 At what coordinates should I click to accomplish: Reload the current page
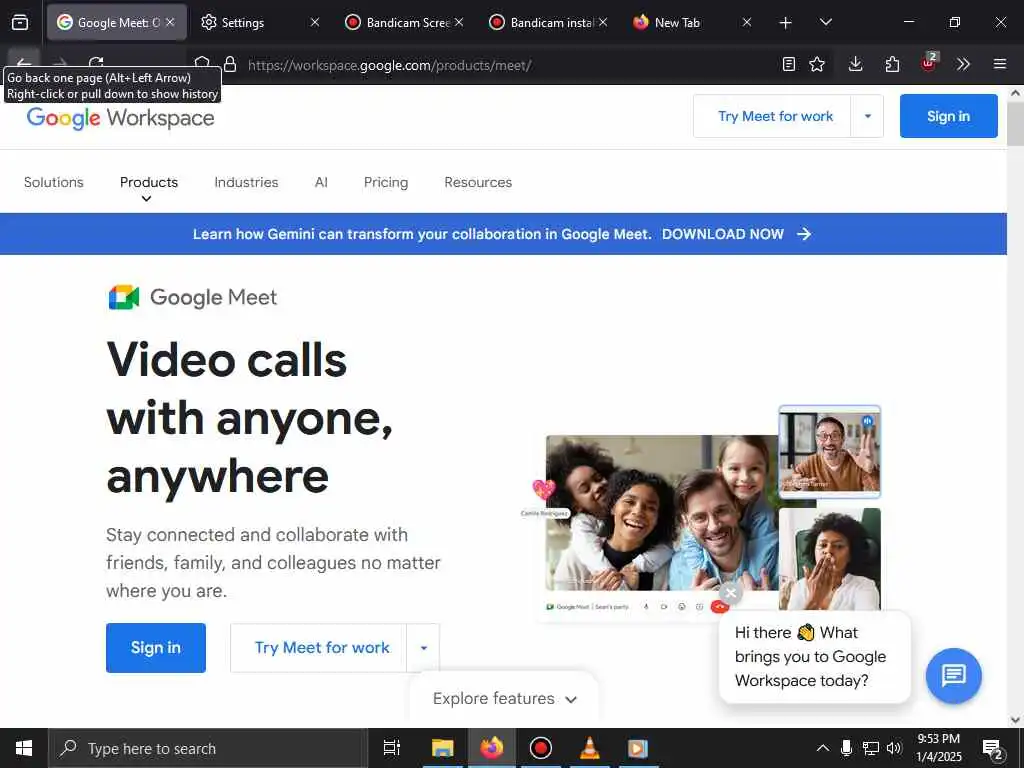(x=96, y=63)
